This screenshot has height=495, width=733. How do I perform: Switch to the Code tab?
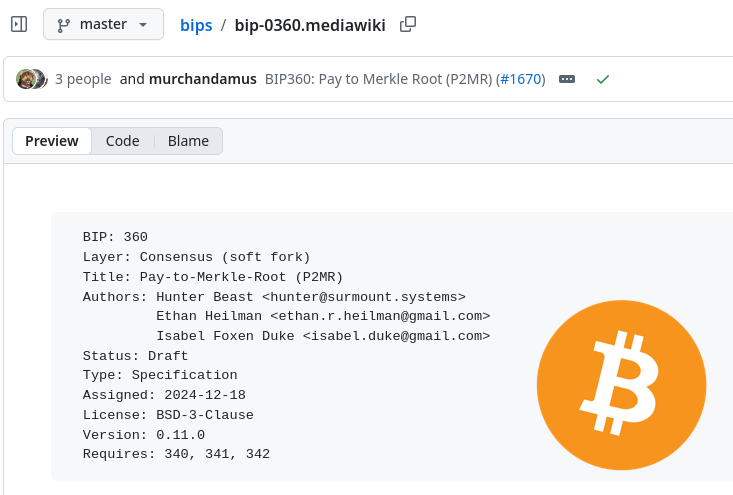[122, 141]
